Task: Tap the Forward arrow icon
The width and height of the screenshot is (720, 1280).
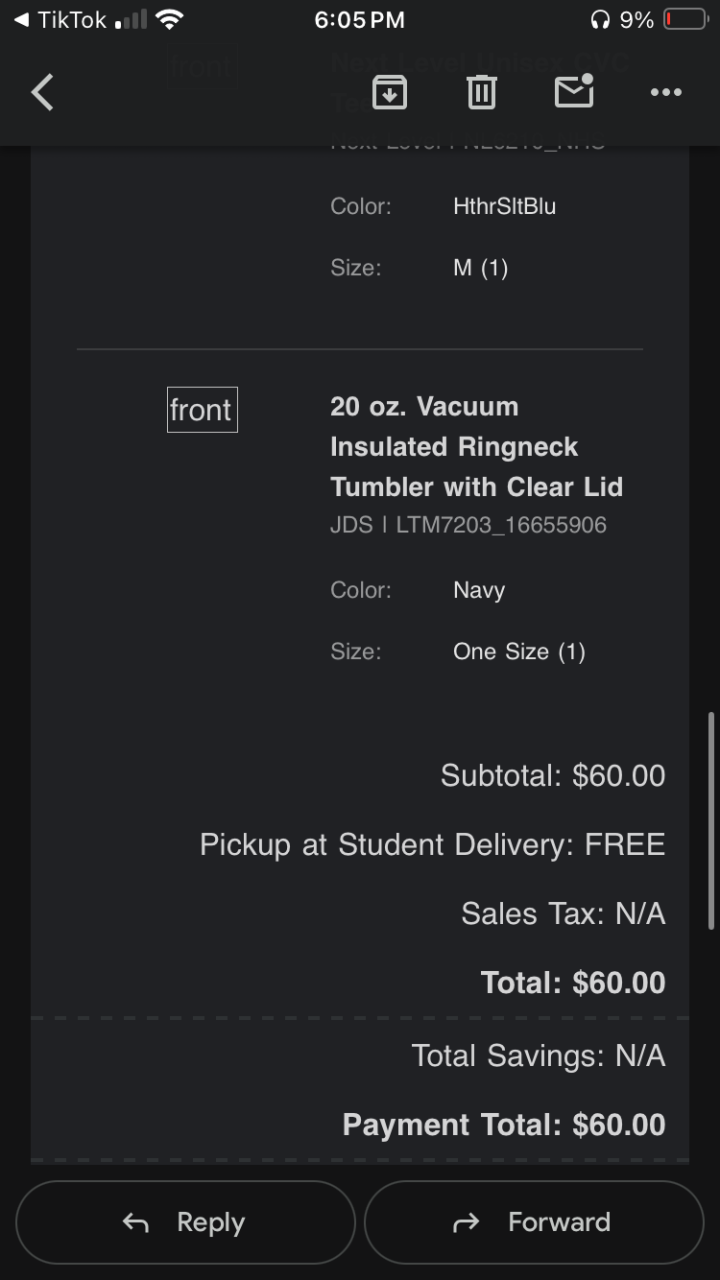Action: [x=466, y=1222]
